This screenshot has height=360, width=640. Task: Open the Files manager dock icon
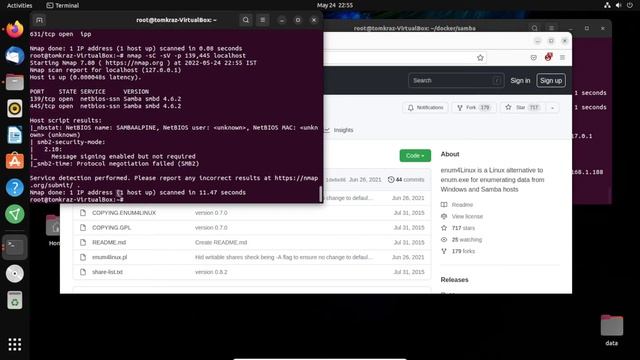[15, 82]
